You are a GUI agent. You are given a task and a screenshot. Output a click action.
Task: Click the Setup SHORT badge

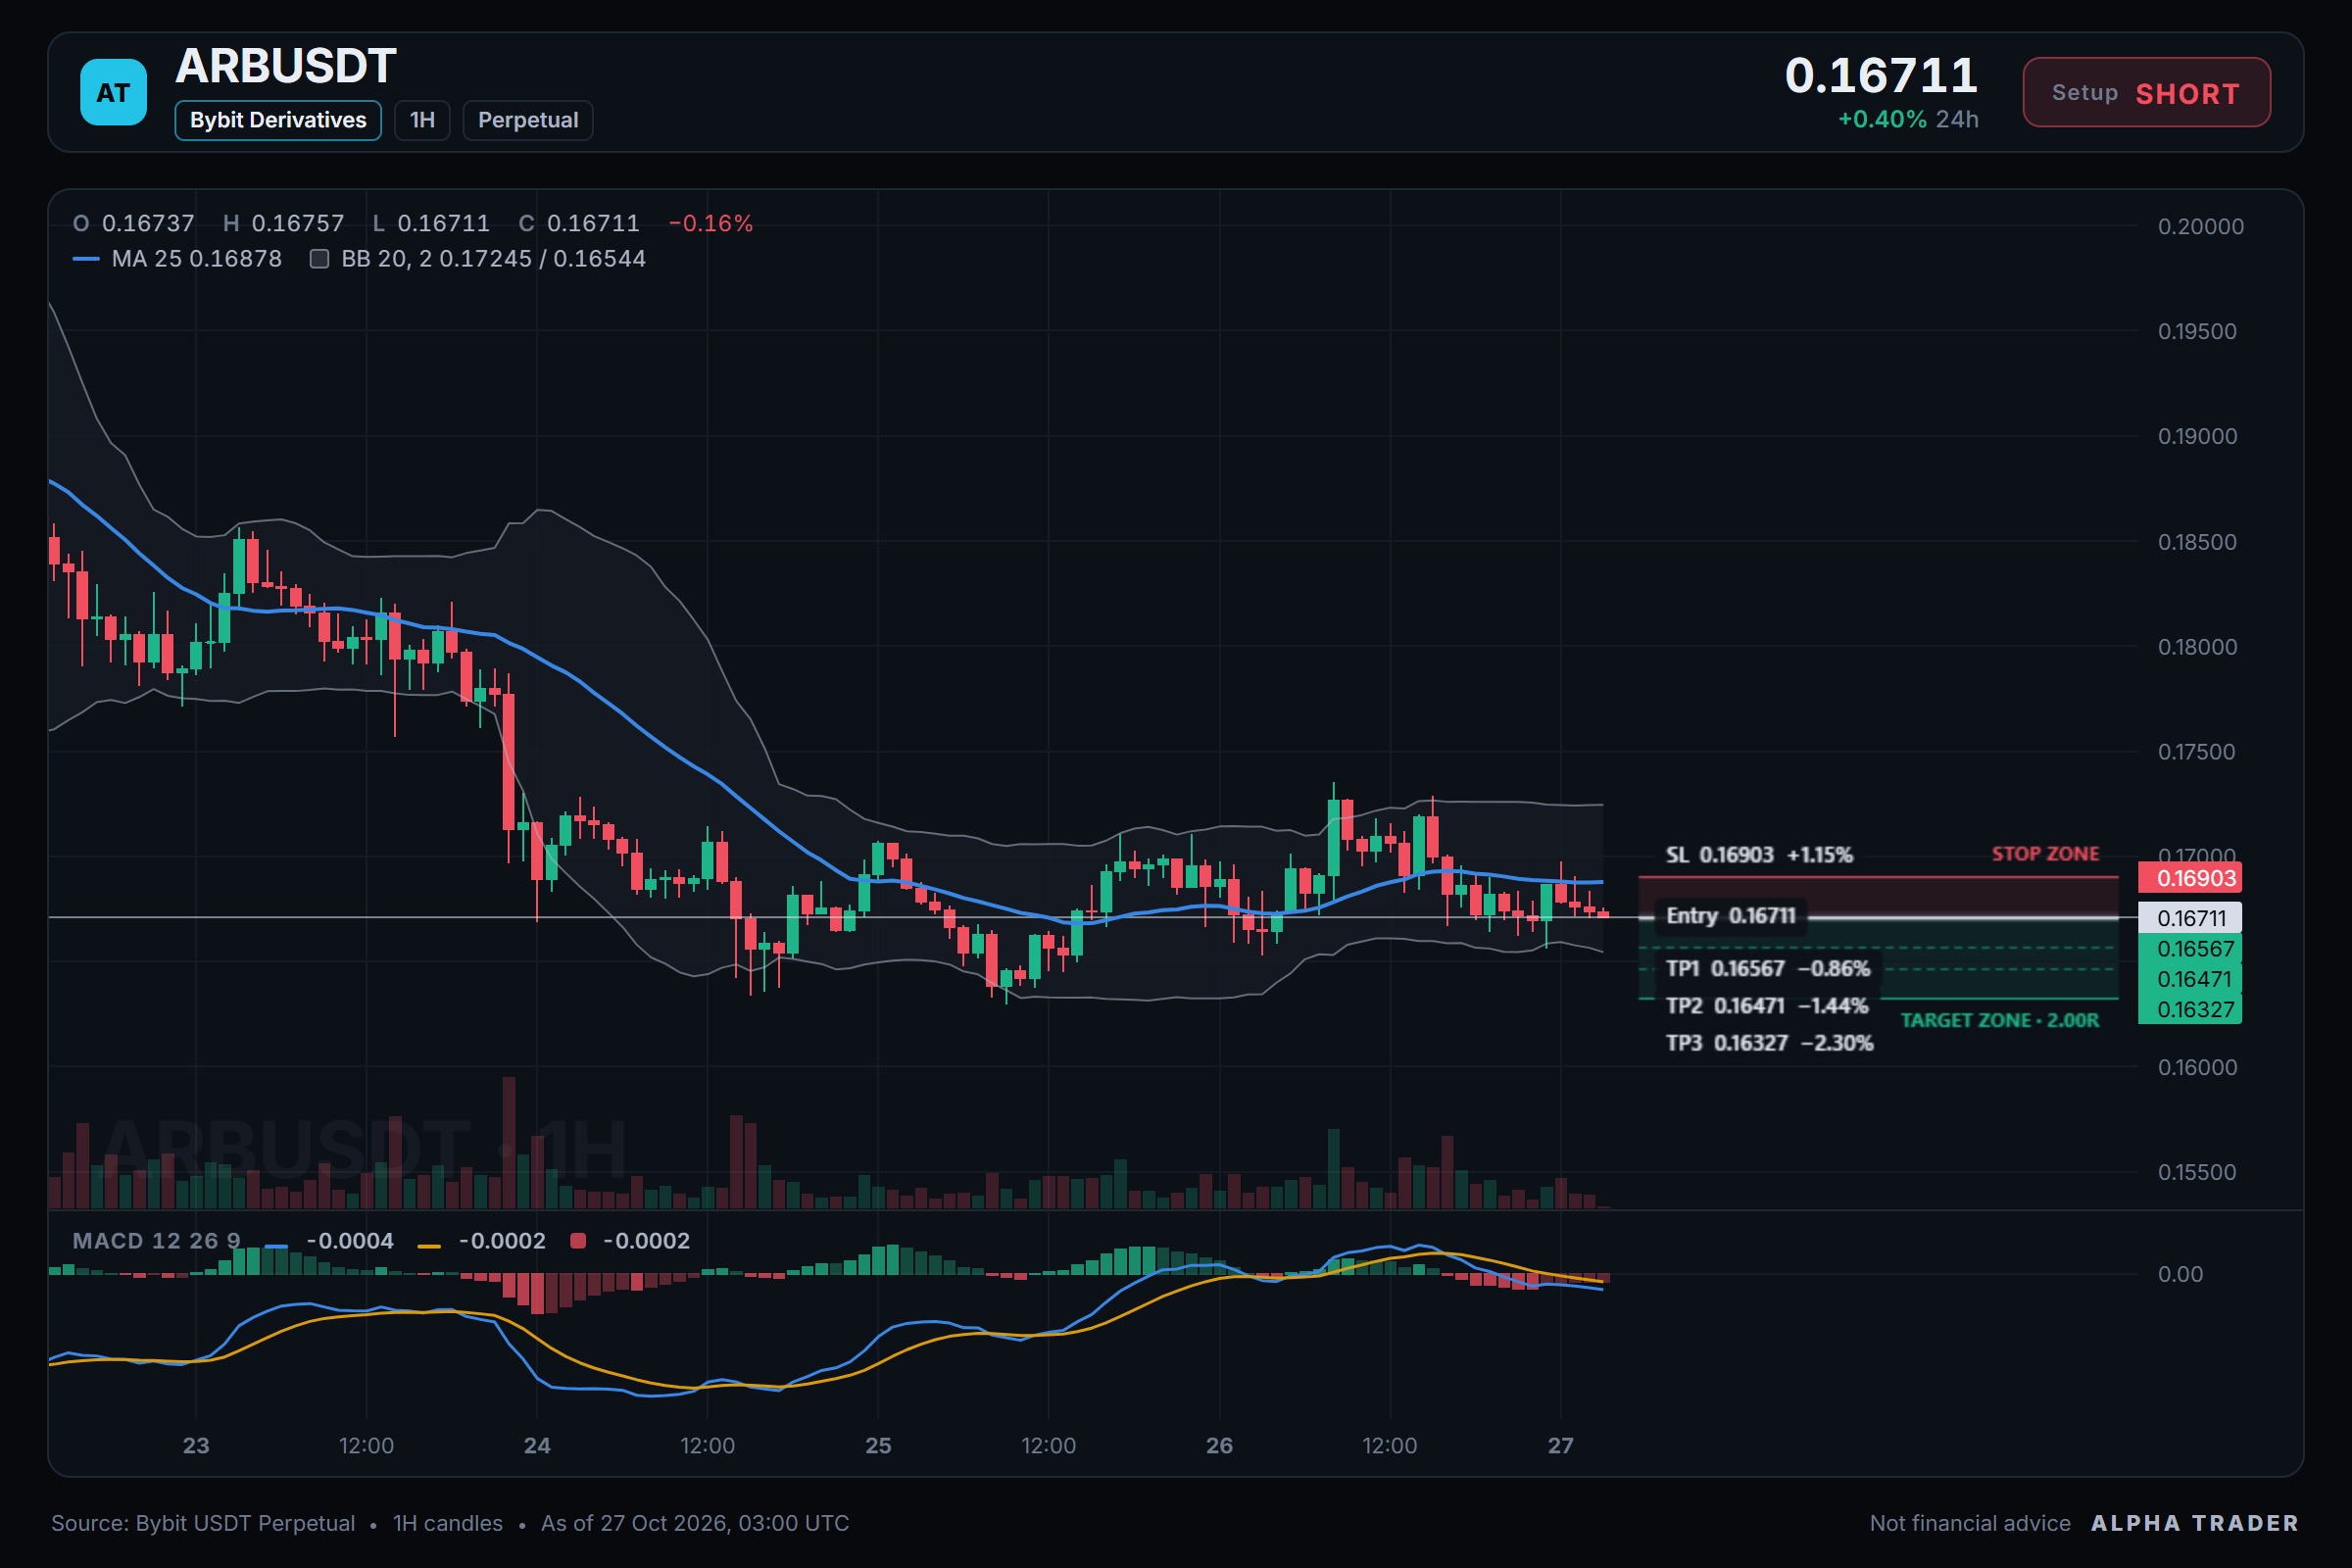tap(2146, 92)
